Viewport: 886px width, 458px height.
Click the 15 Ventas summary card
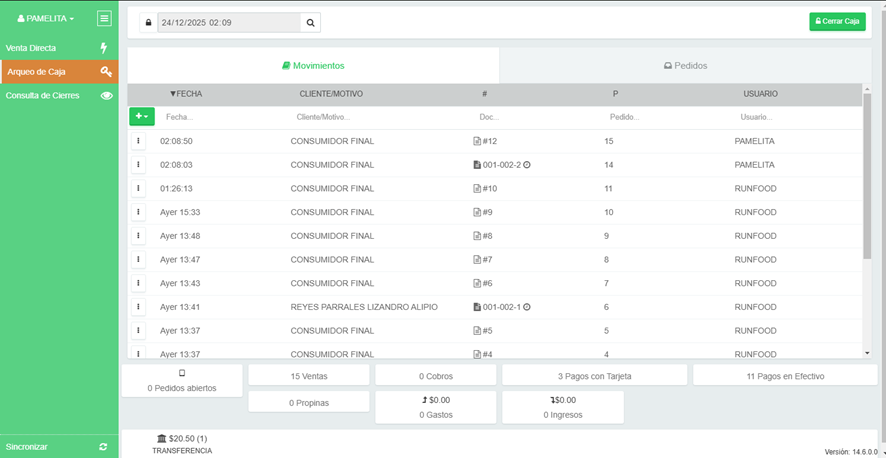pos(309,375)
